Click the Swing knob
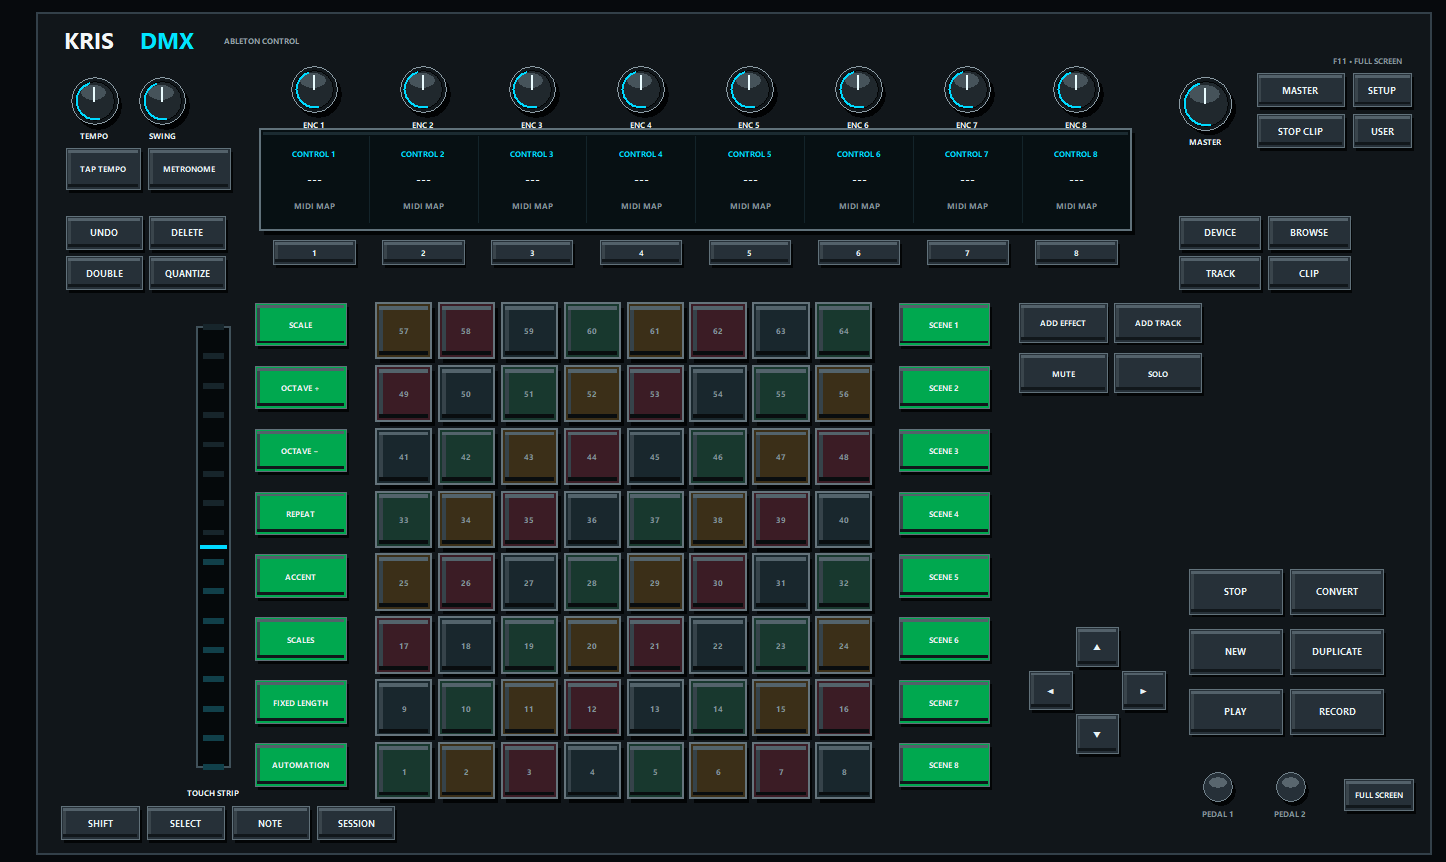The height and width of the screenshot is (862, 1446). tap(162, 101)
